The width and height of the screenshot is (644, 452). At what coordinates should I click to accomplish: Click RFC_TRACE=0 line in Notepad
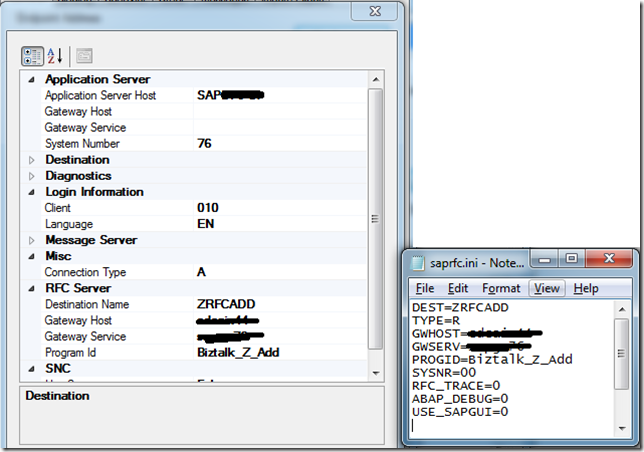456,386
